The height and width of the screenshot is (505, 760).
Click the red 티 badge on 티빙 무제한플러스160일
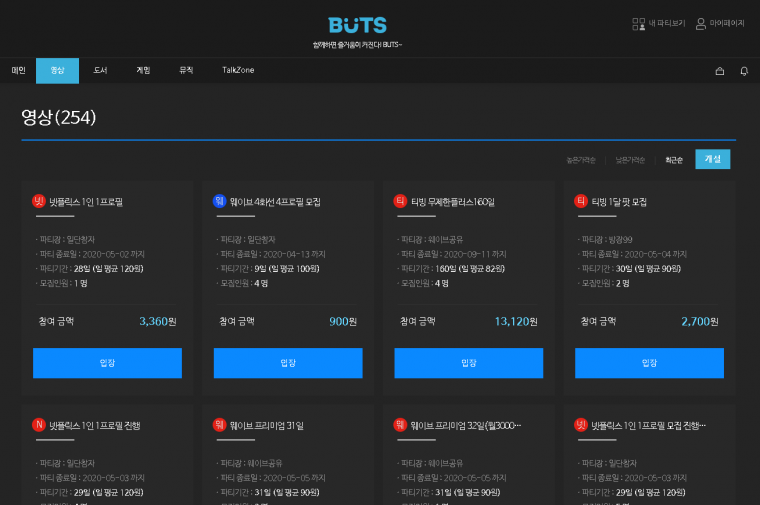tap(400, 201)
